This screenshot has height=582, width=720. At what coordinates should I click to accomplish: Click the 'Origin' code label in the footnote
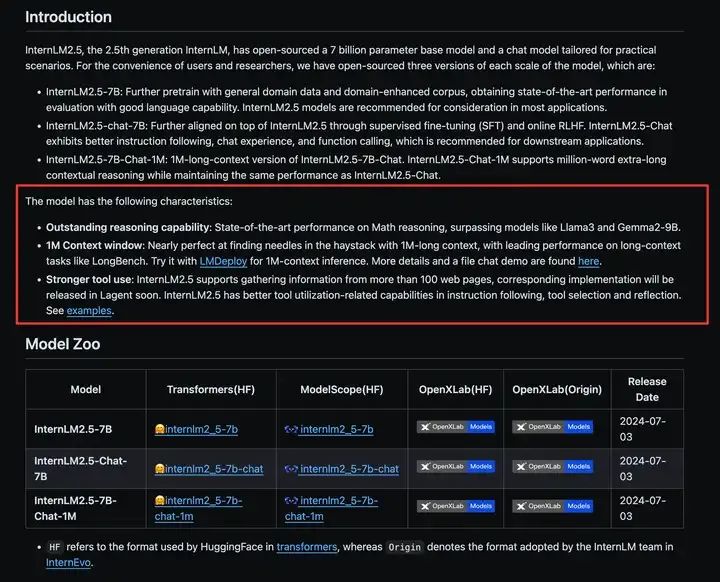point(405,547)
